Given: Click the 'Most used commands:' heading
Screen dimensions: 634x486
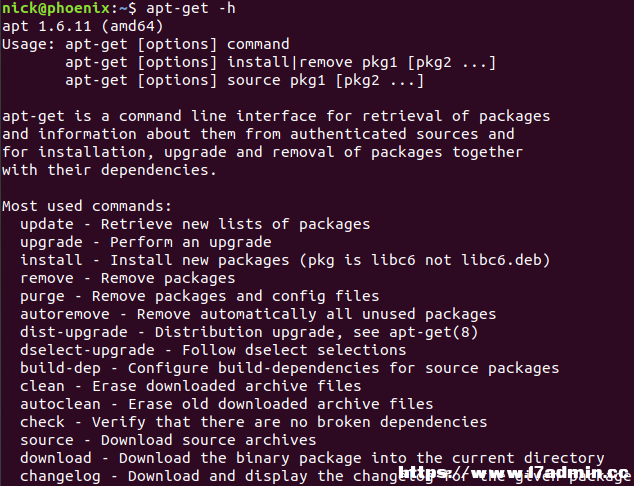Looking at the screenshot, I should pos(87,206).
